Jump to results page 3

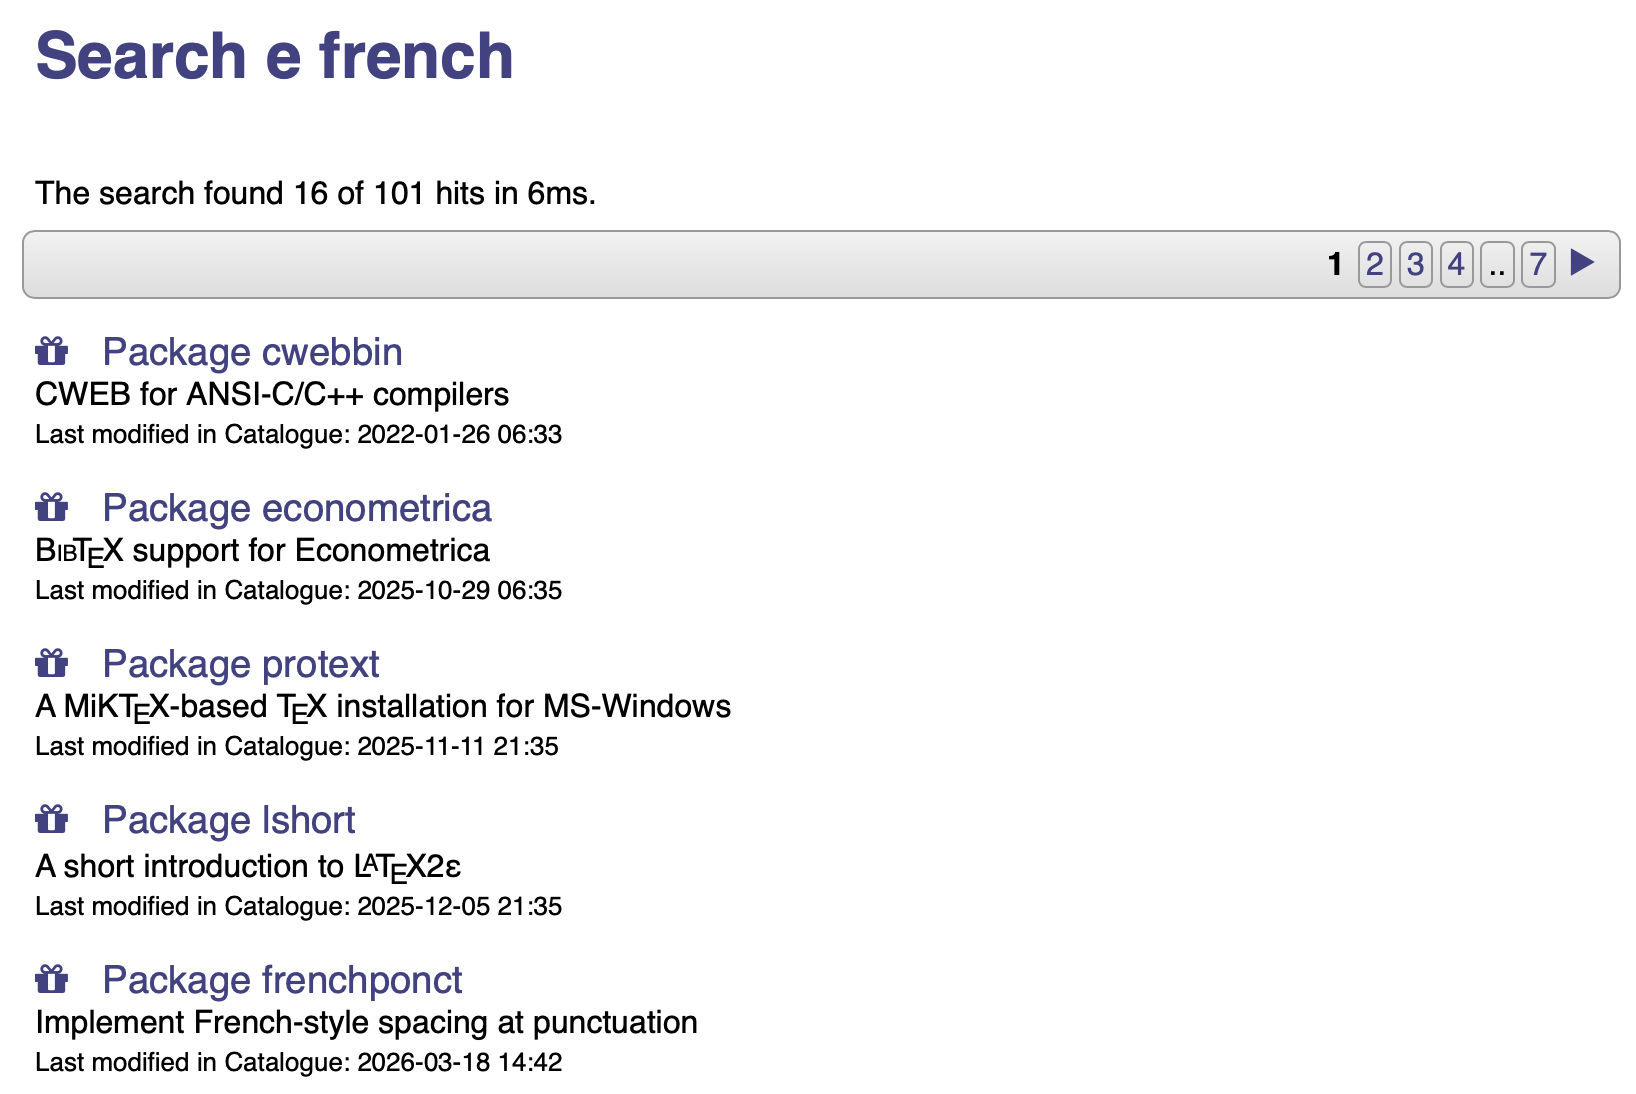point(1416,264)
